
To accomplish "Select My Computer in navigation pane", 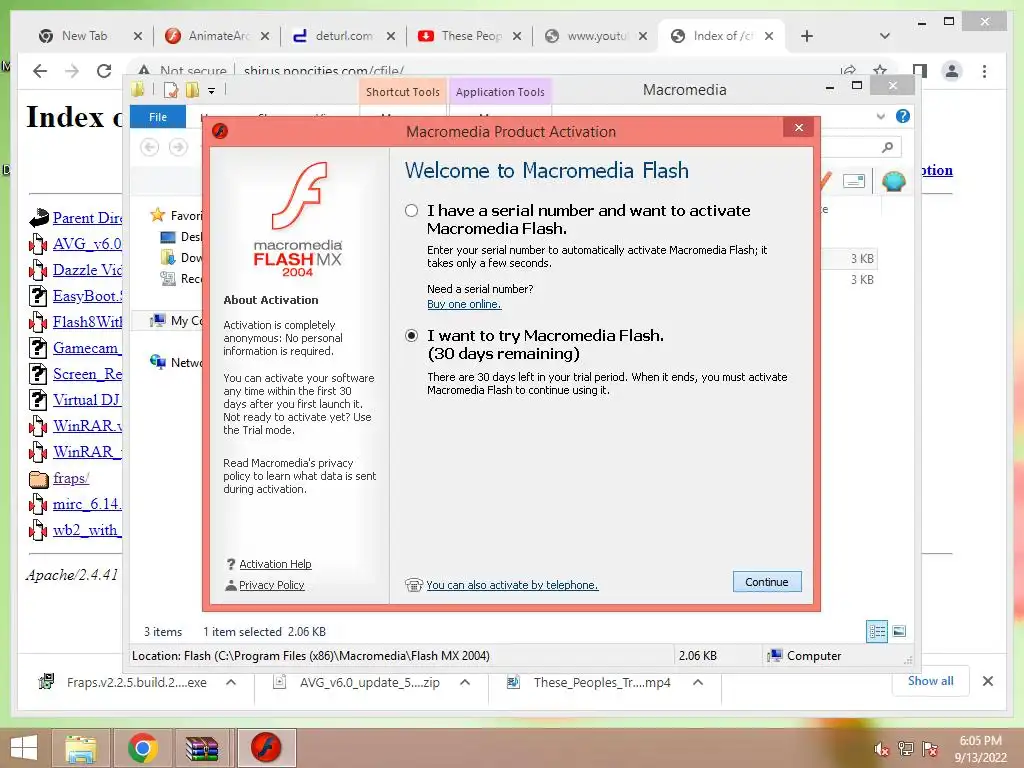I will click(x=176, y=321).
